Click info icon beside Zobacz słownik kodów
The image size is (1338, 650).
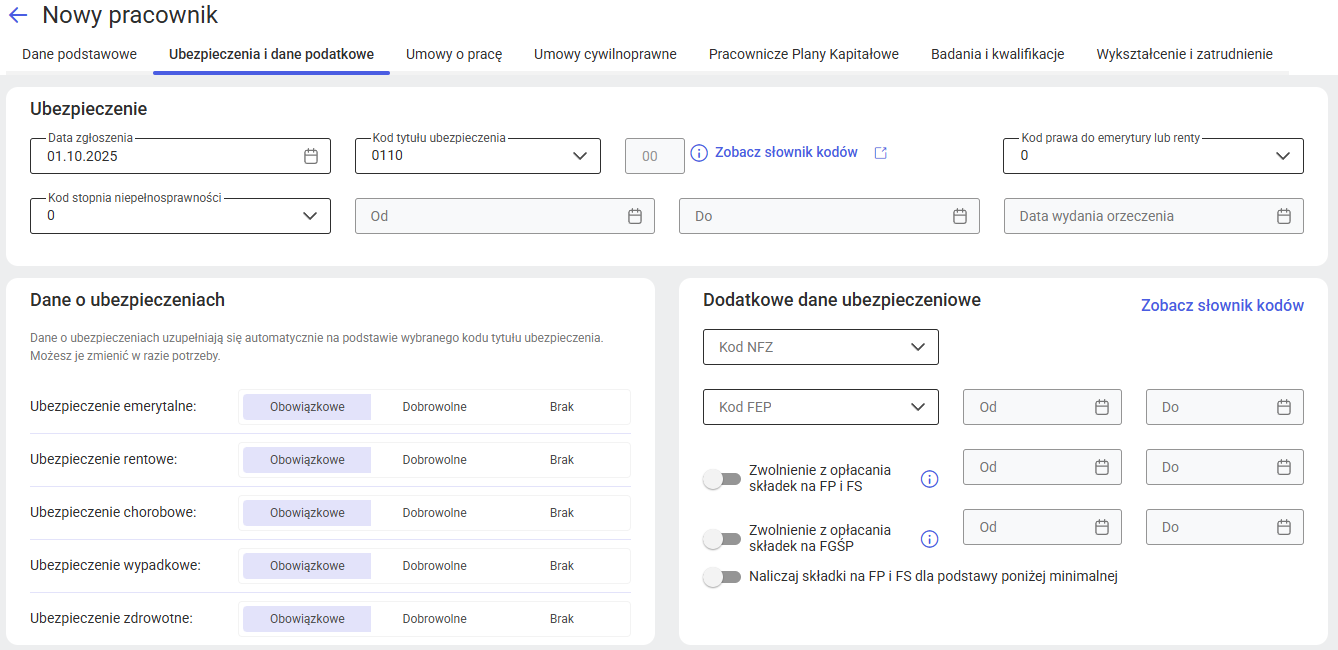click(x=699, y=153)
